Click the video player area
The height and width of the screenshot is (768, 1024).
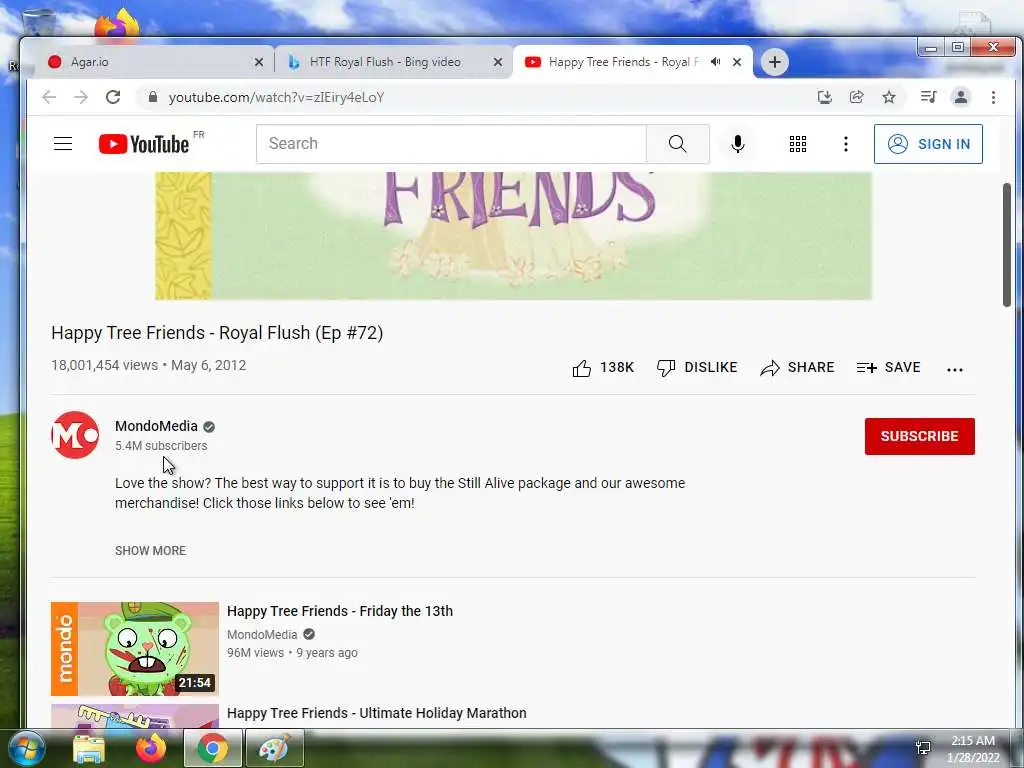(x=513, y=236)
